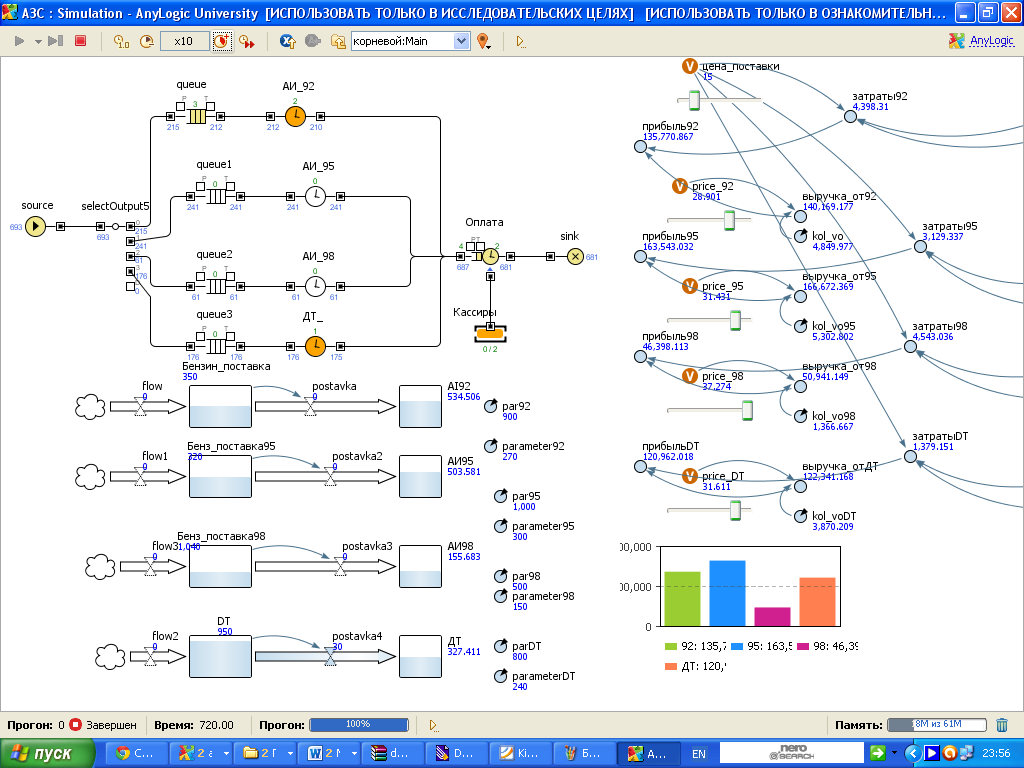The height and width of the screenshot is (768, 1024).
Task: Open the orange location marker dropdown
Action: (x=484, y=41)
